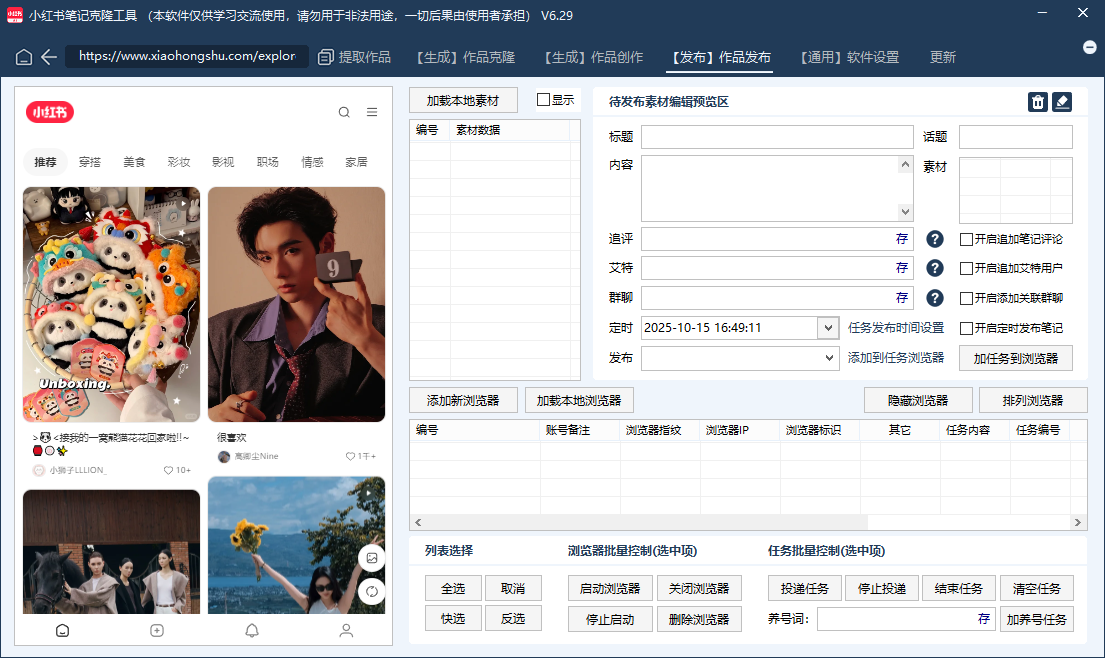Click the profile icon in bottom navigation
The width and height of the screenshot is (1105, 658).
[x=346, y=630]
